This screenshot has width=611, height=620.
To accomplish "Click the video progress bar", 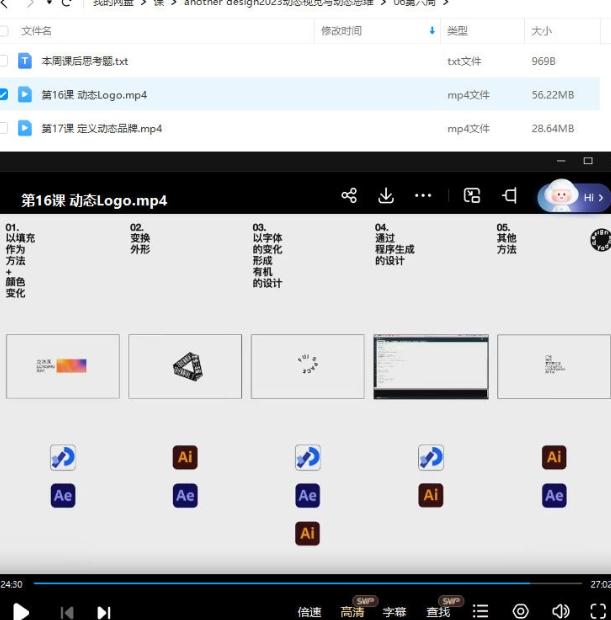I will pyautogui.click(x=300, y=583).
